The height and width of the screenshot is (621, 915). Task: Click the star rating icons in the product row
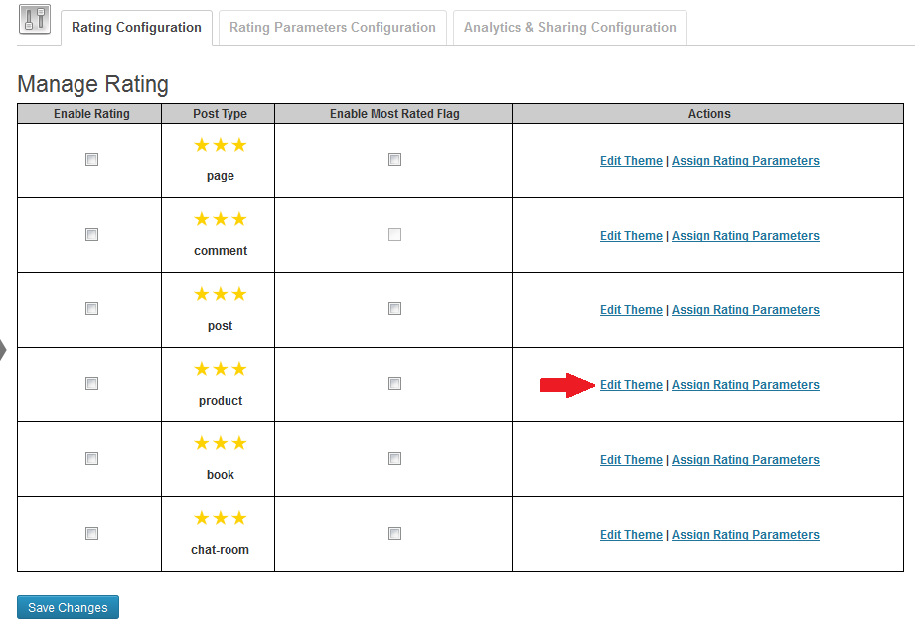click(x=221, y=369)
